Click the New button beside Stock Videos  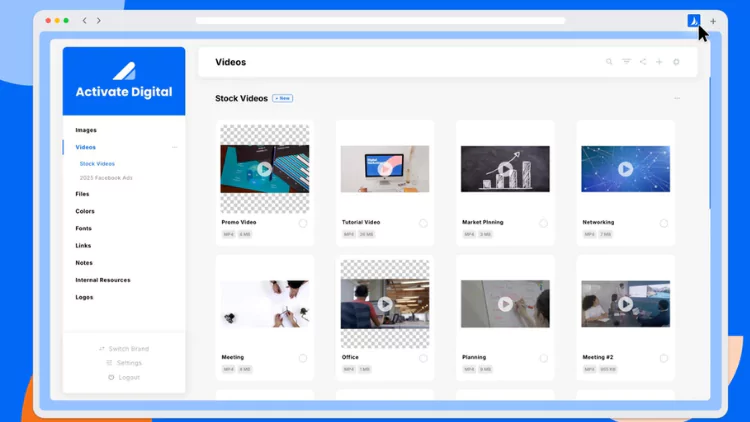[x=283, y=98]
